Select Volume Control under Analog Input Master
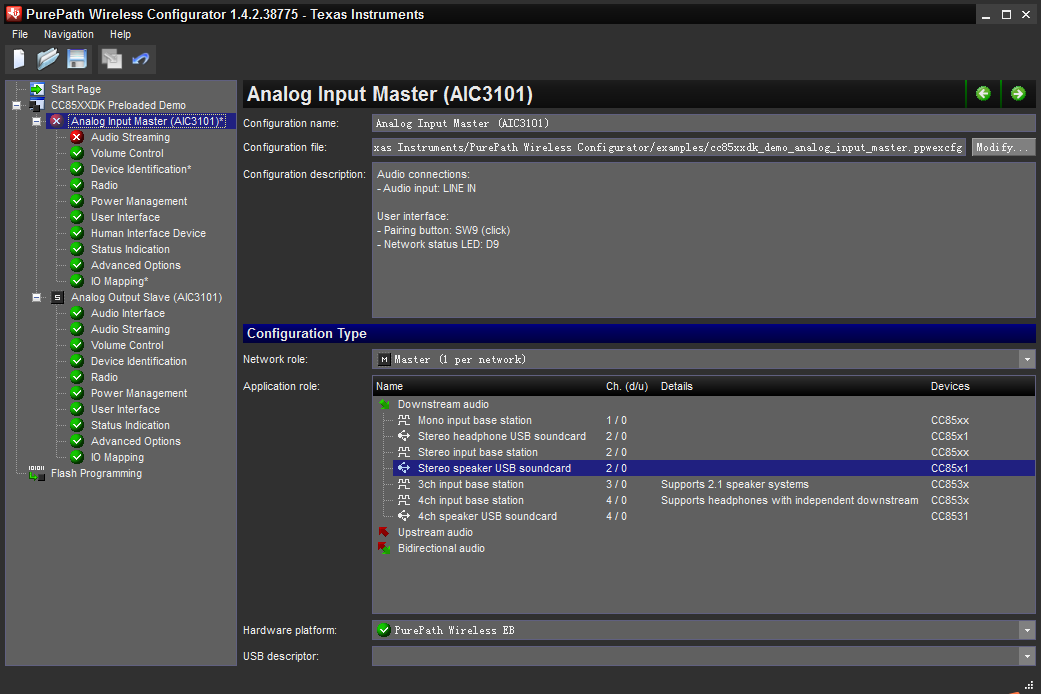 127,153
